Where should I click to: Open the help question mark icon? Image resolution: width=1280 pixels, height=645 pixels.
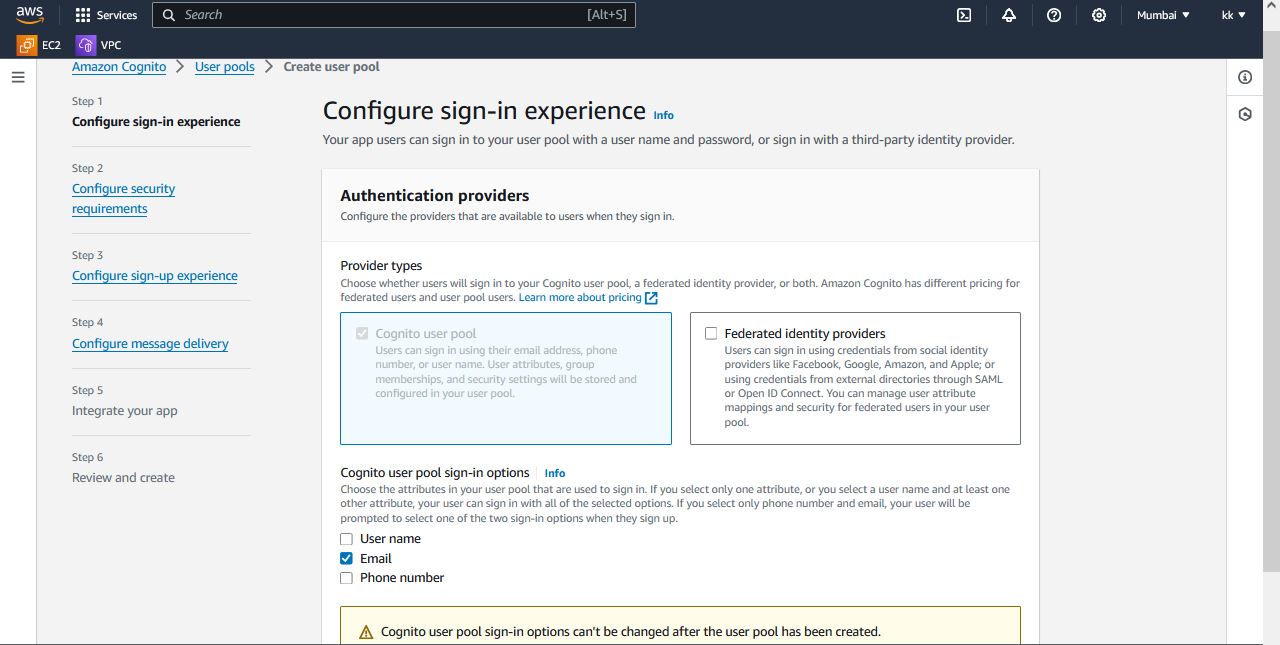tap(1054, 15)
